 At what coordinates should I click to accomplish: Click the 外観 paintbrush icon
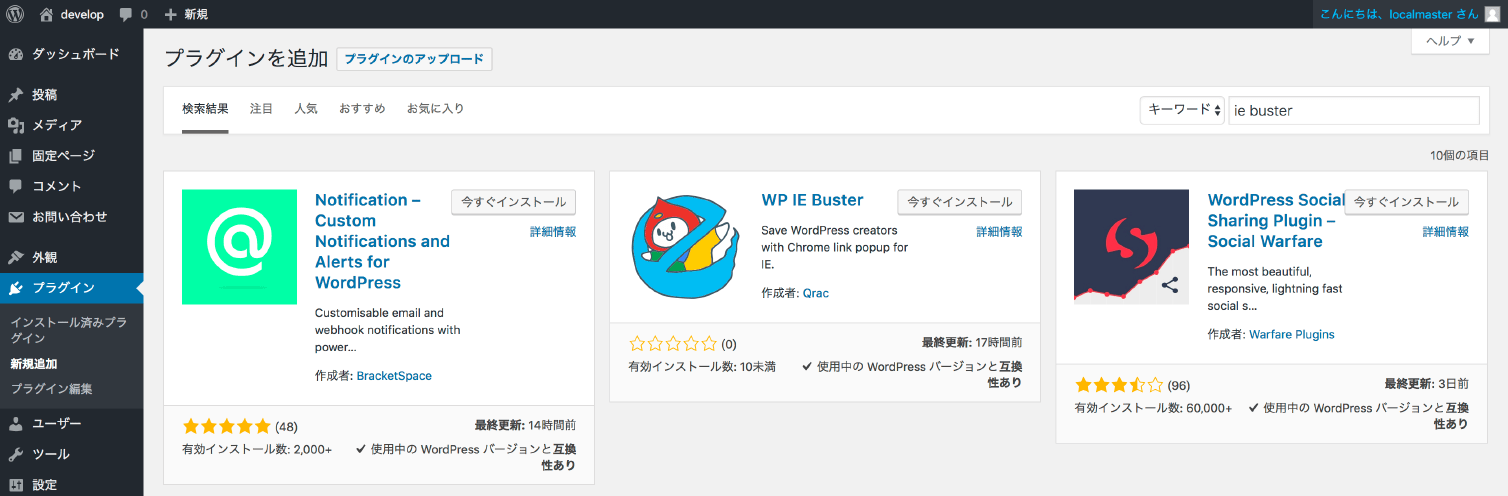coord(16,257)
